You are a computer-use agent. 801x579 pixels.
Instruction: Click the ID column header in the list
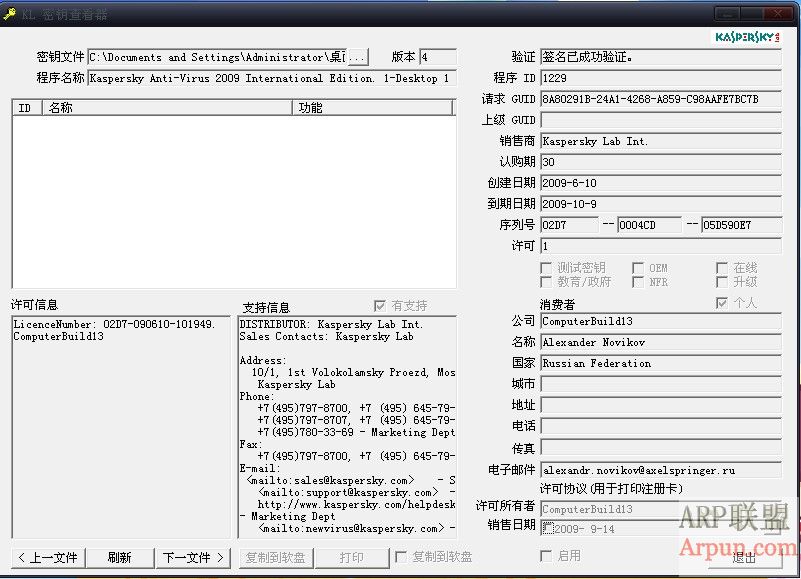click(x=25, y=108)
